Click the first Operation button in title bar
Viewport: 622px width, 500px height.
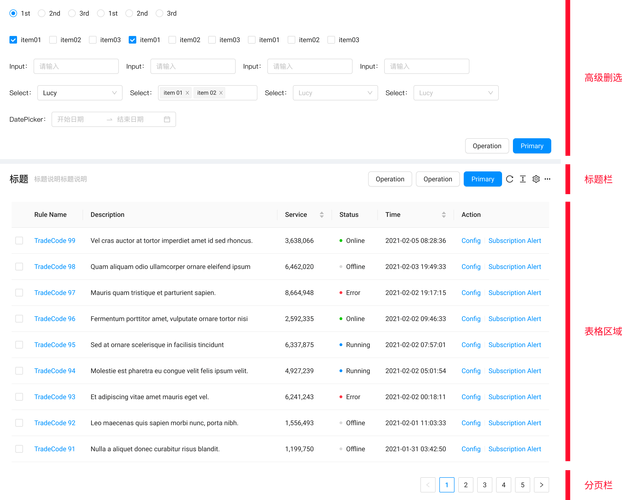390,179
